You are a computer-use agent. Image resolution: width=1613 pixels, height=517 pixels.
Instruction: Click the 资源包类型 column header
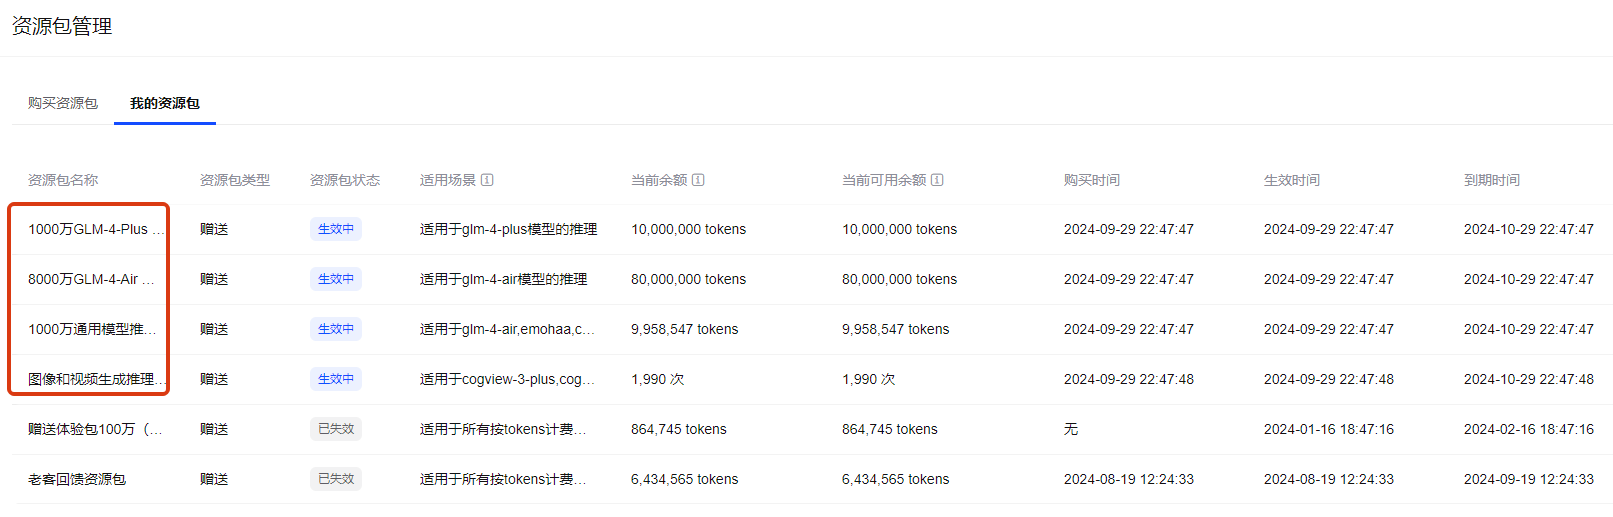[x=235, y=180]
